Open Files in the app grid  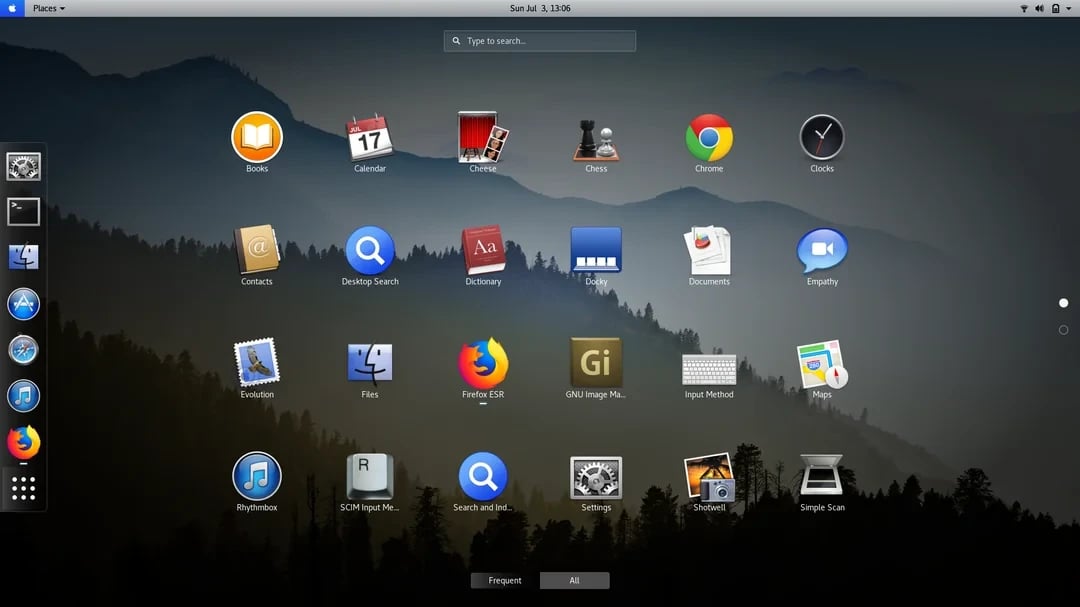click(370, 363)
